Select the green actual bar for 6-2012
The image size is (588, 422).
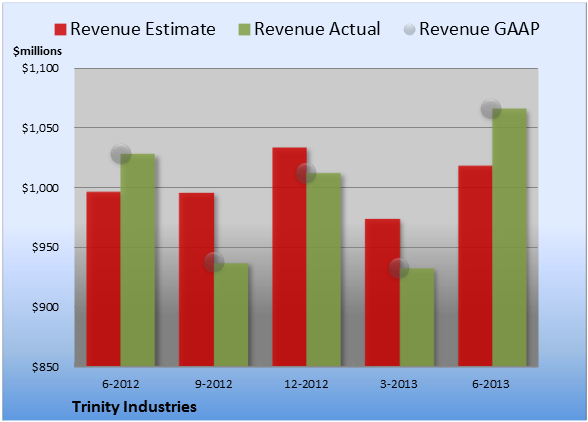click(138, 260)
